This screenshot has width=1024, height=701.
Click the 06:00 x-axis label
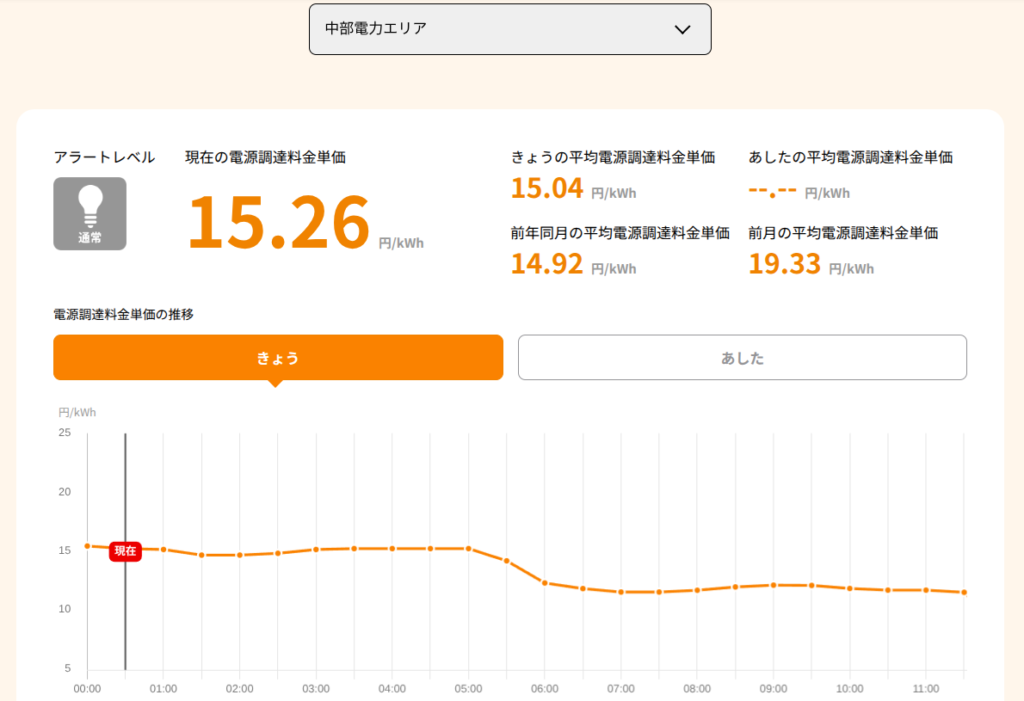point(545,689)
